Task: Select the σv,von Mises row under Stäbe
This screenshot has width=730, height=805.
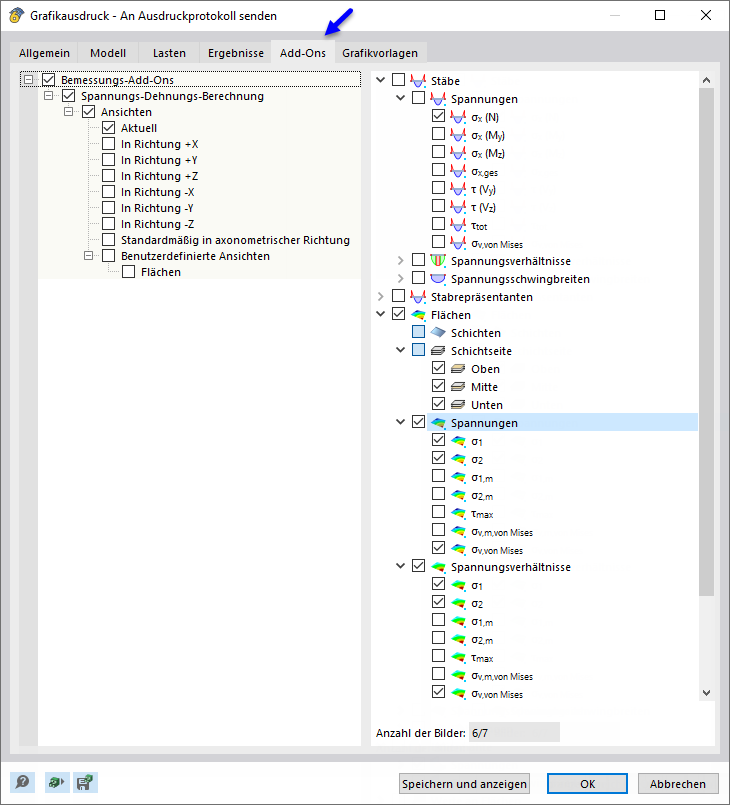Action: point(497,244)
